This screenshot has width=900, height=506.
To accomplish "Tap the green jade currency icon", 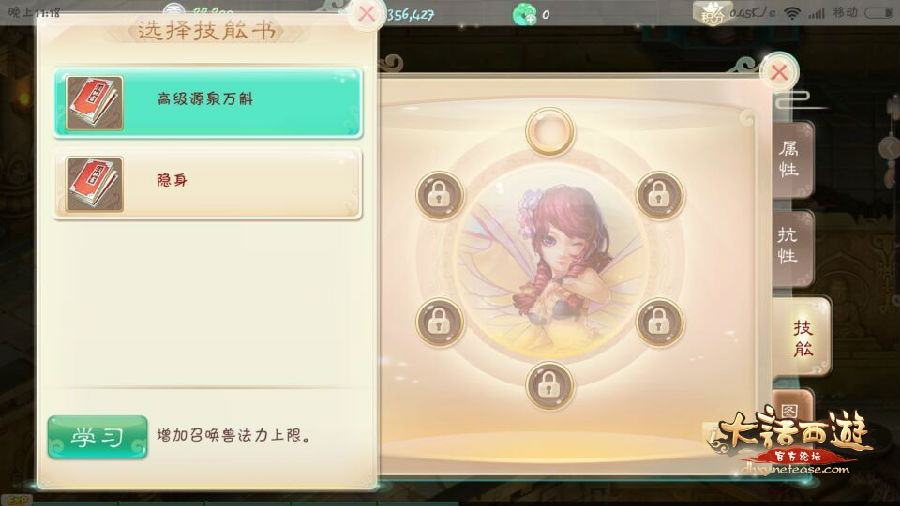I will [x=524, y=14].
